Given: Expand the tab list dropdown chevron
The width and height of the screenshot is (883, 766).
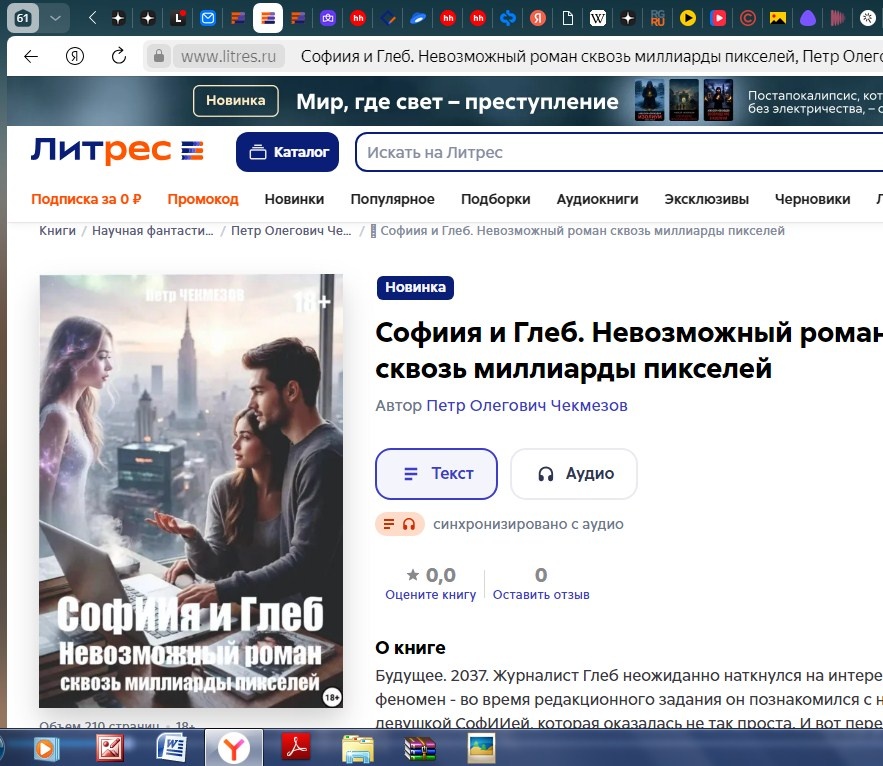Looking at the screenshot, I should (x=55, y=18).
